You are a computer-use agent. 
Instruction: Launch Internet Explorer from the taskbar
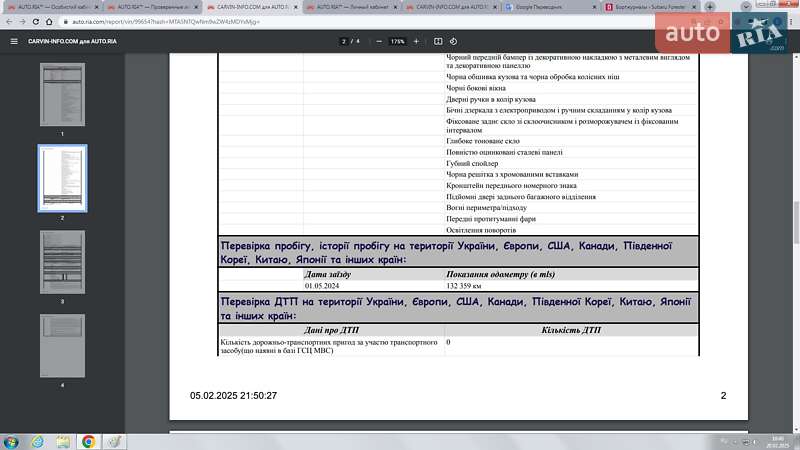pos(37,441)
